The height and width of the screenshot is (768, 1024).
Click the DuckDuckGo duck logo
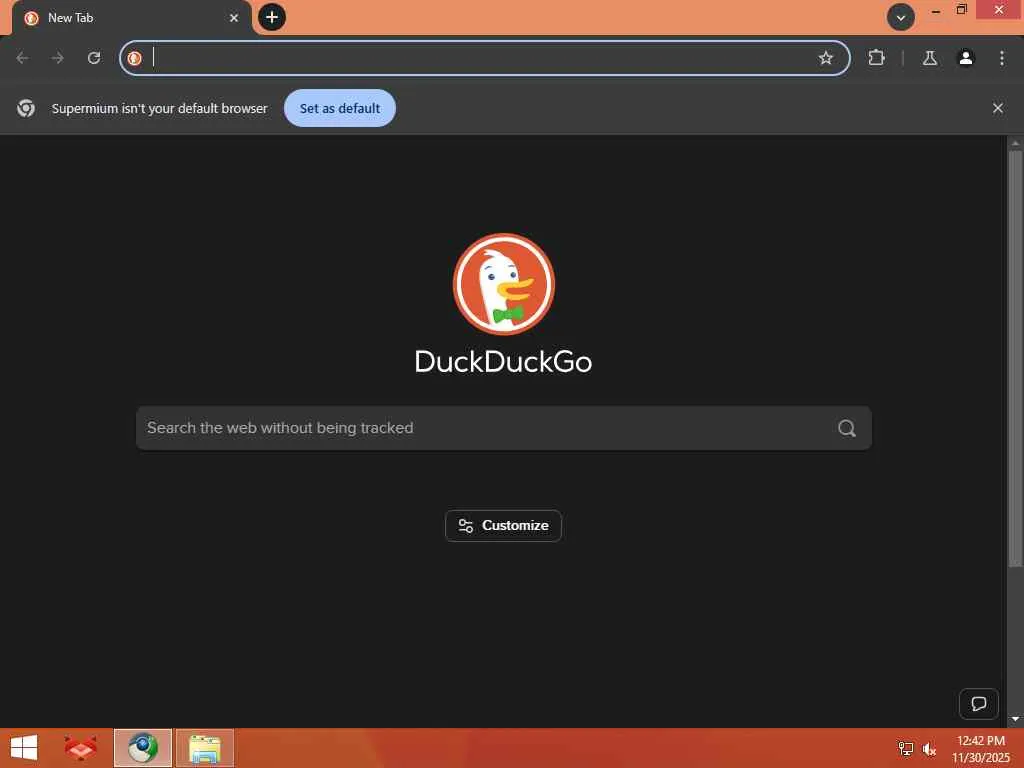504,284
